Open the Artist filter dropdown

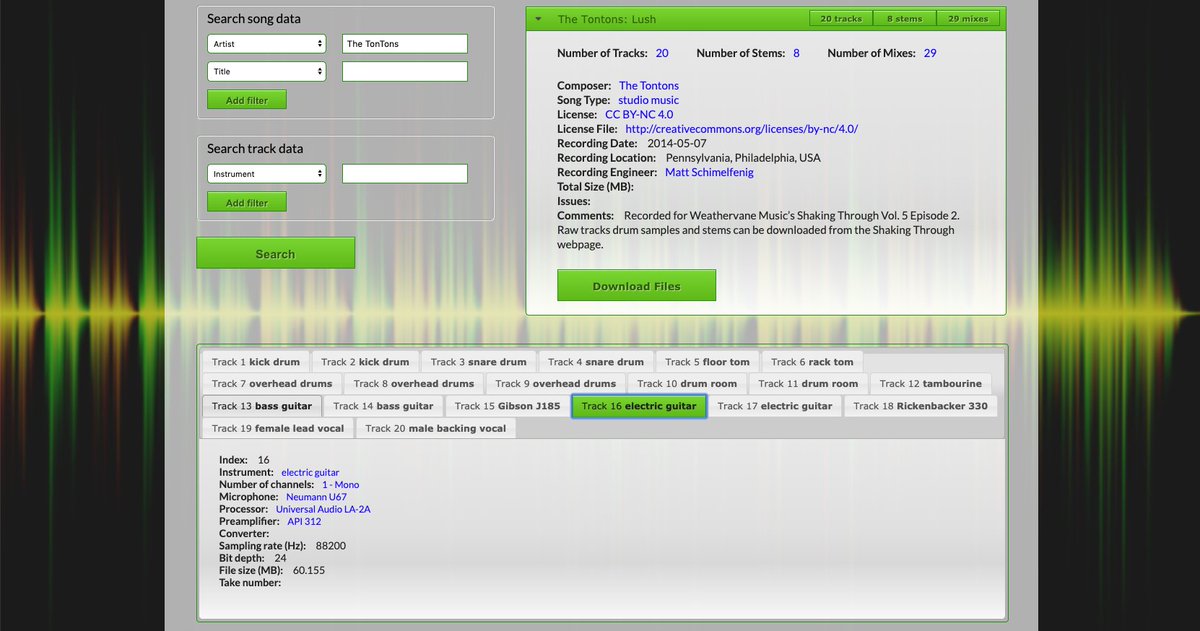pos(267,44)
